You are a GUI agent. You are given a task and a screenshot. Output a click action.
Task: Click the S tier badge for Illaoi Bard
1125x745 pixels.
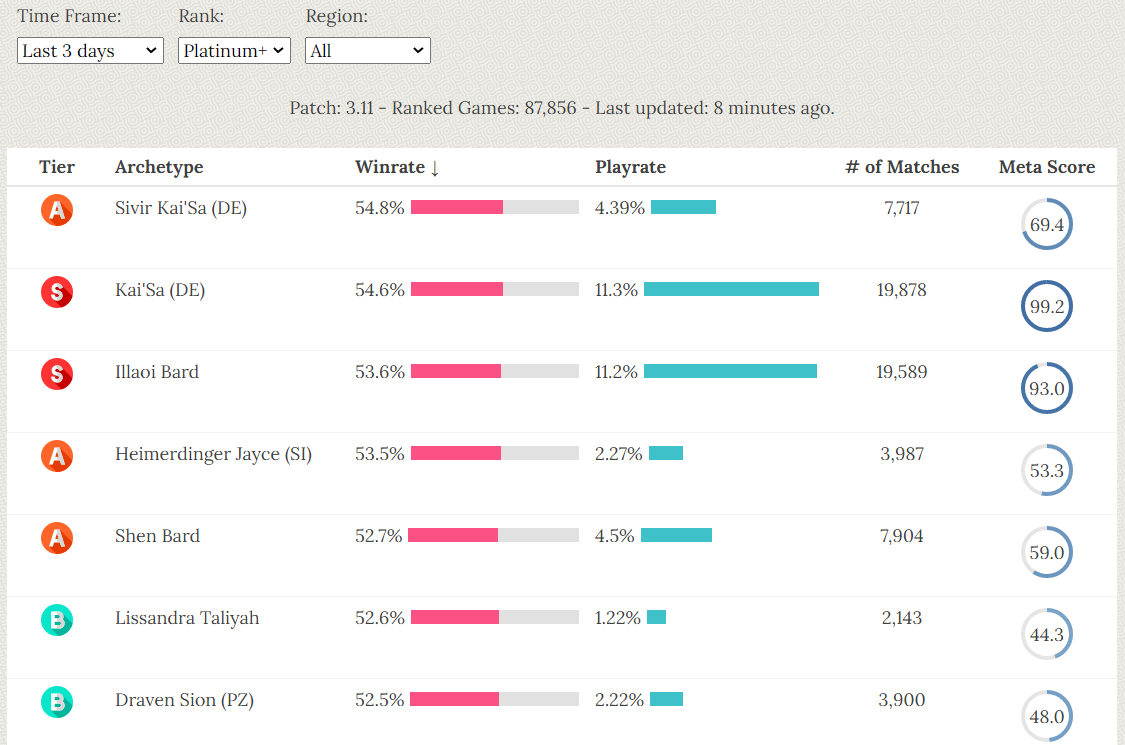point(57,374)
